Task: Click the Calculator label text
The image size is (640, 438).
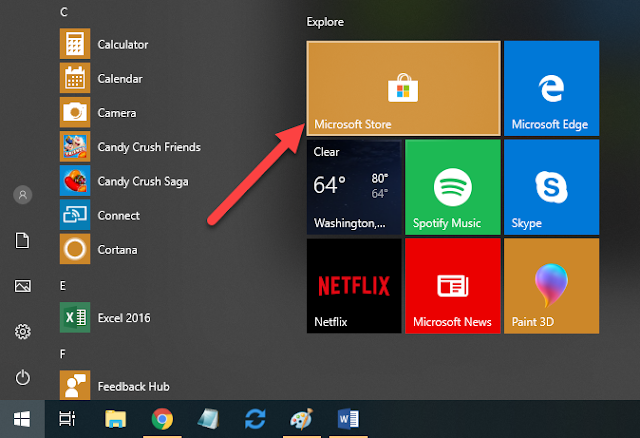Action: coord(123,44)
